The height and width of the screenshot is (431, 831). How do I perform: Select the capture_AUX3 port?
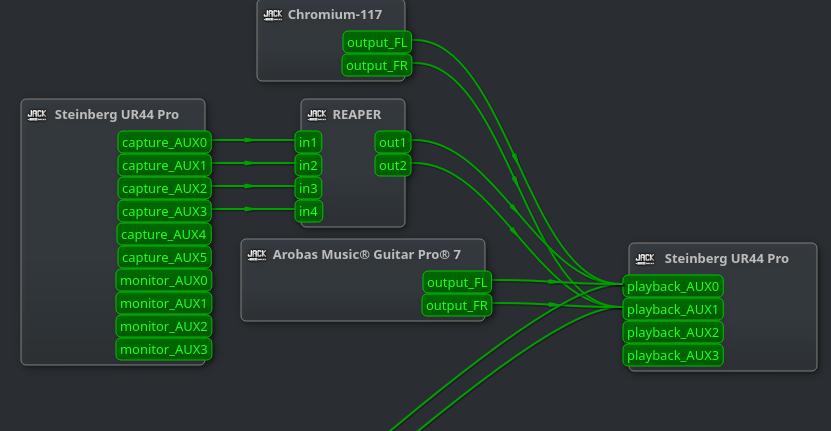point(164,212)
